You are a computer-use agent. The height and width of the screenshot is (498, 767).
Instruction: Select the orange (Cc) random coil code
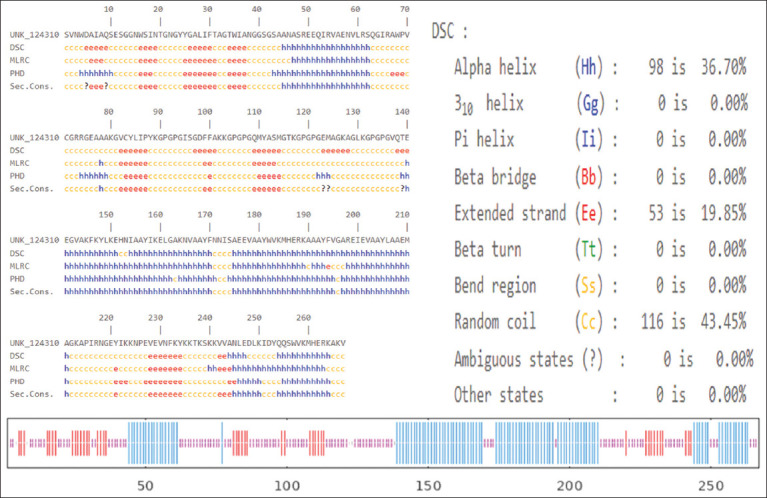point(591,322)
